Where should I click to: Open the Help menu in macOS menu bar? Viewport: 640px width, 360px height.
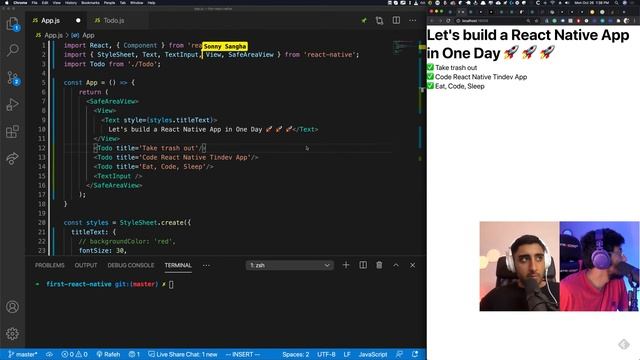pyautogui.click(x=151, y=3)
